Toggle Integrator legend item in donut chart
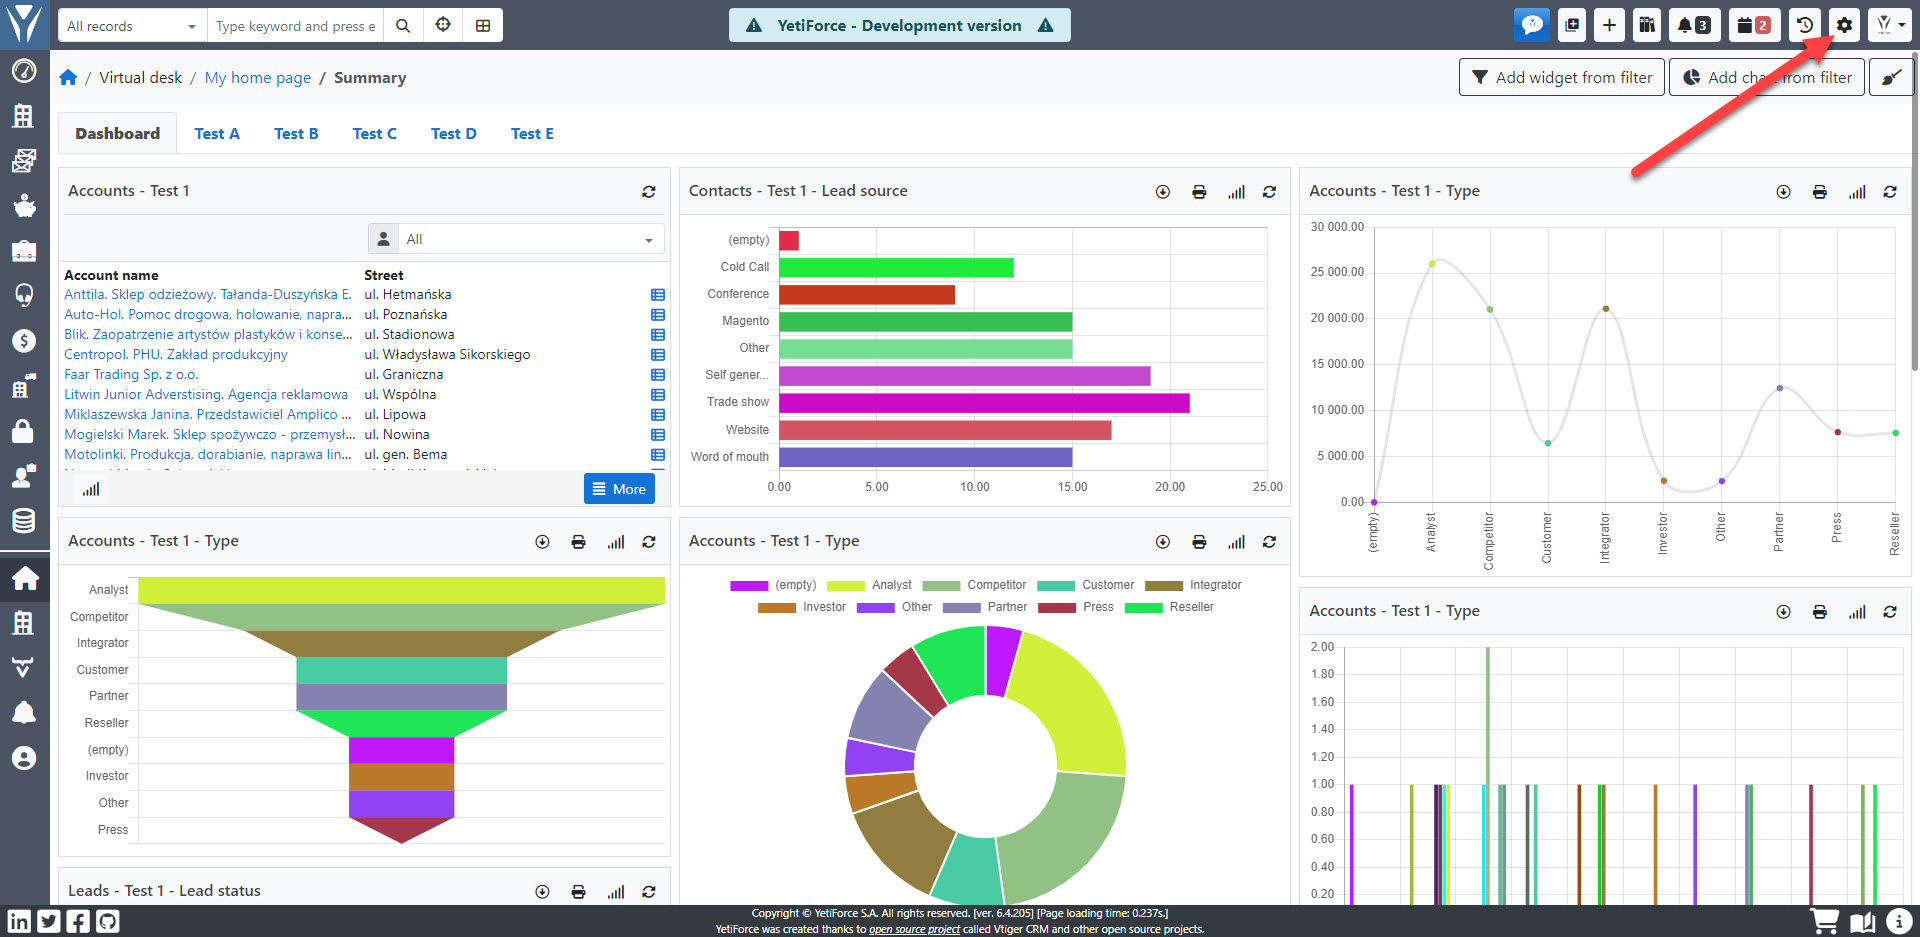Image resolution: width=1920 pixels, height=937 pixels. click(x=1193, y=585)
